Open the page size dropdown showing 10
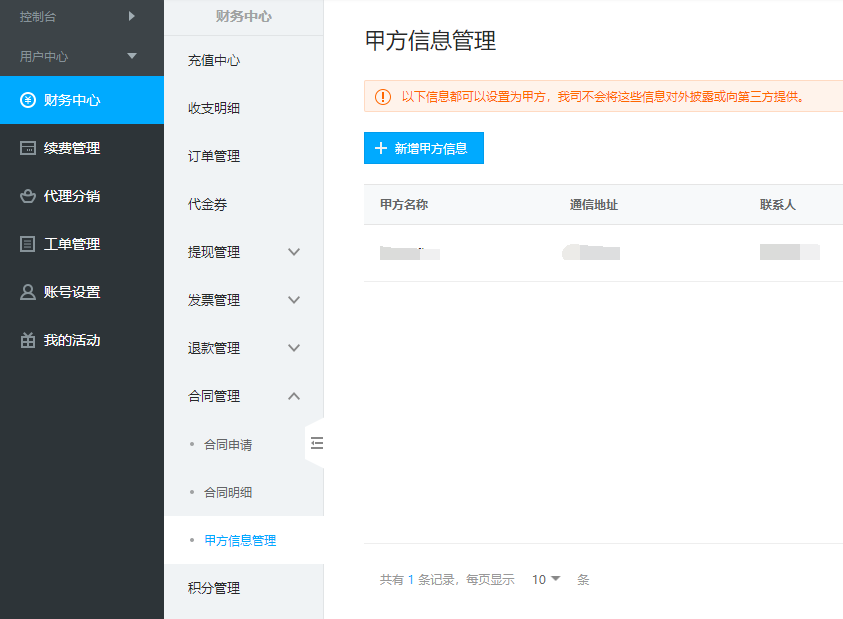Image resolution: width=843 pixels, height=619 pixels. pyautogui.click(x=546, y=579)
